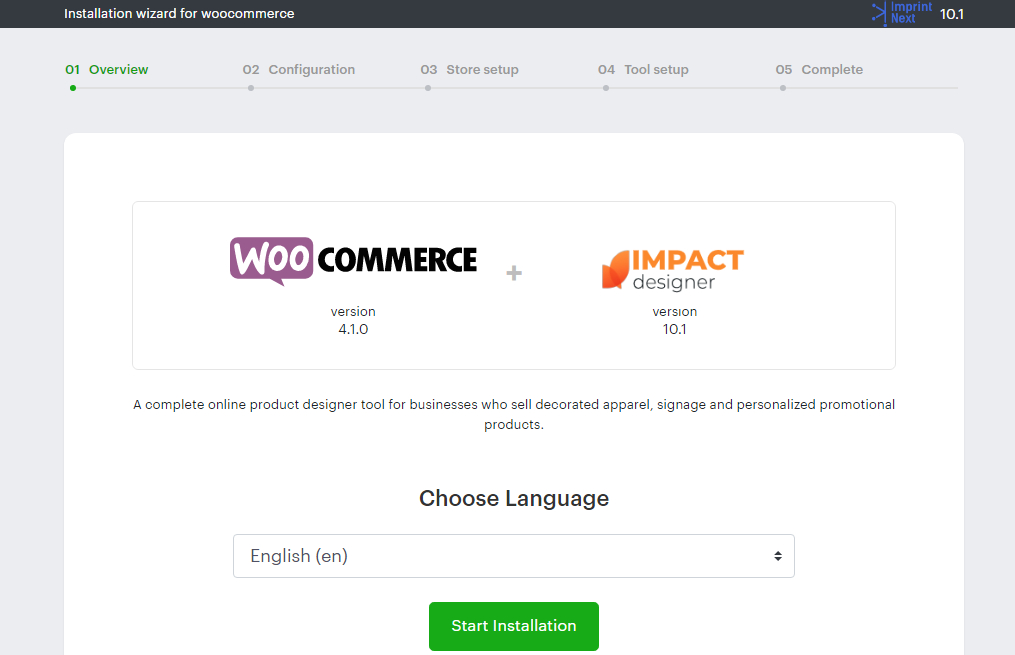
Task: Select the 03 Store setup step
Action: (470, 70)
